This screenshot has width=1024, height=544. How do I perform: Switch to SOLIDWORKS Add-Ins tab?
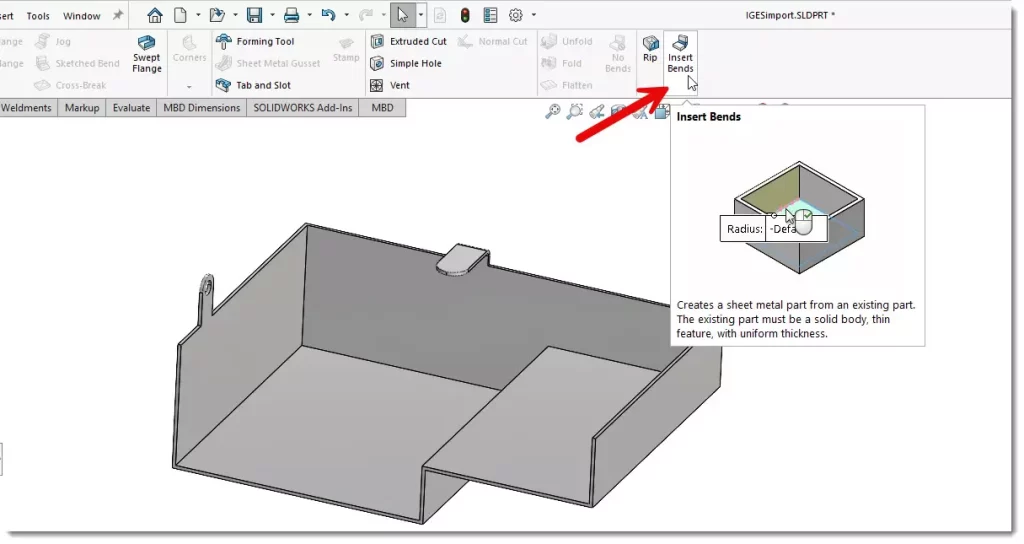pos(302,108)
